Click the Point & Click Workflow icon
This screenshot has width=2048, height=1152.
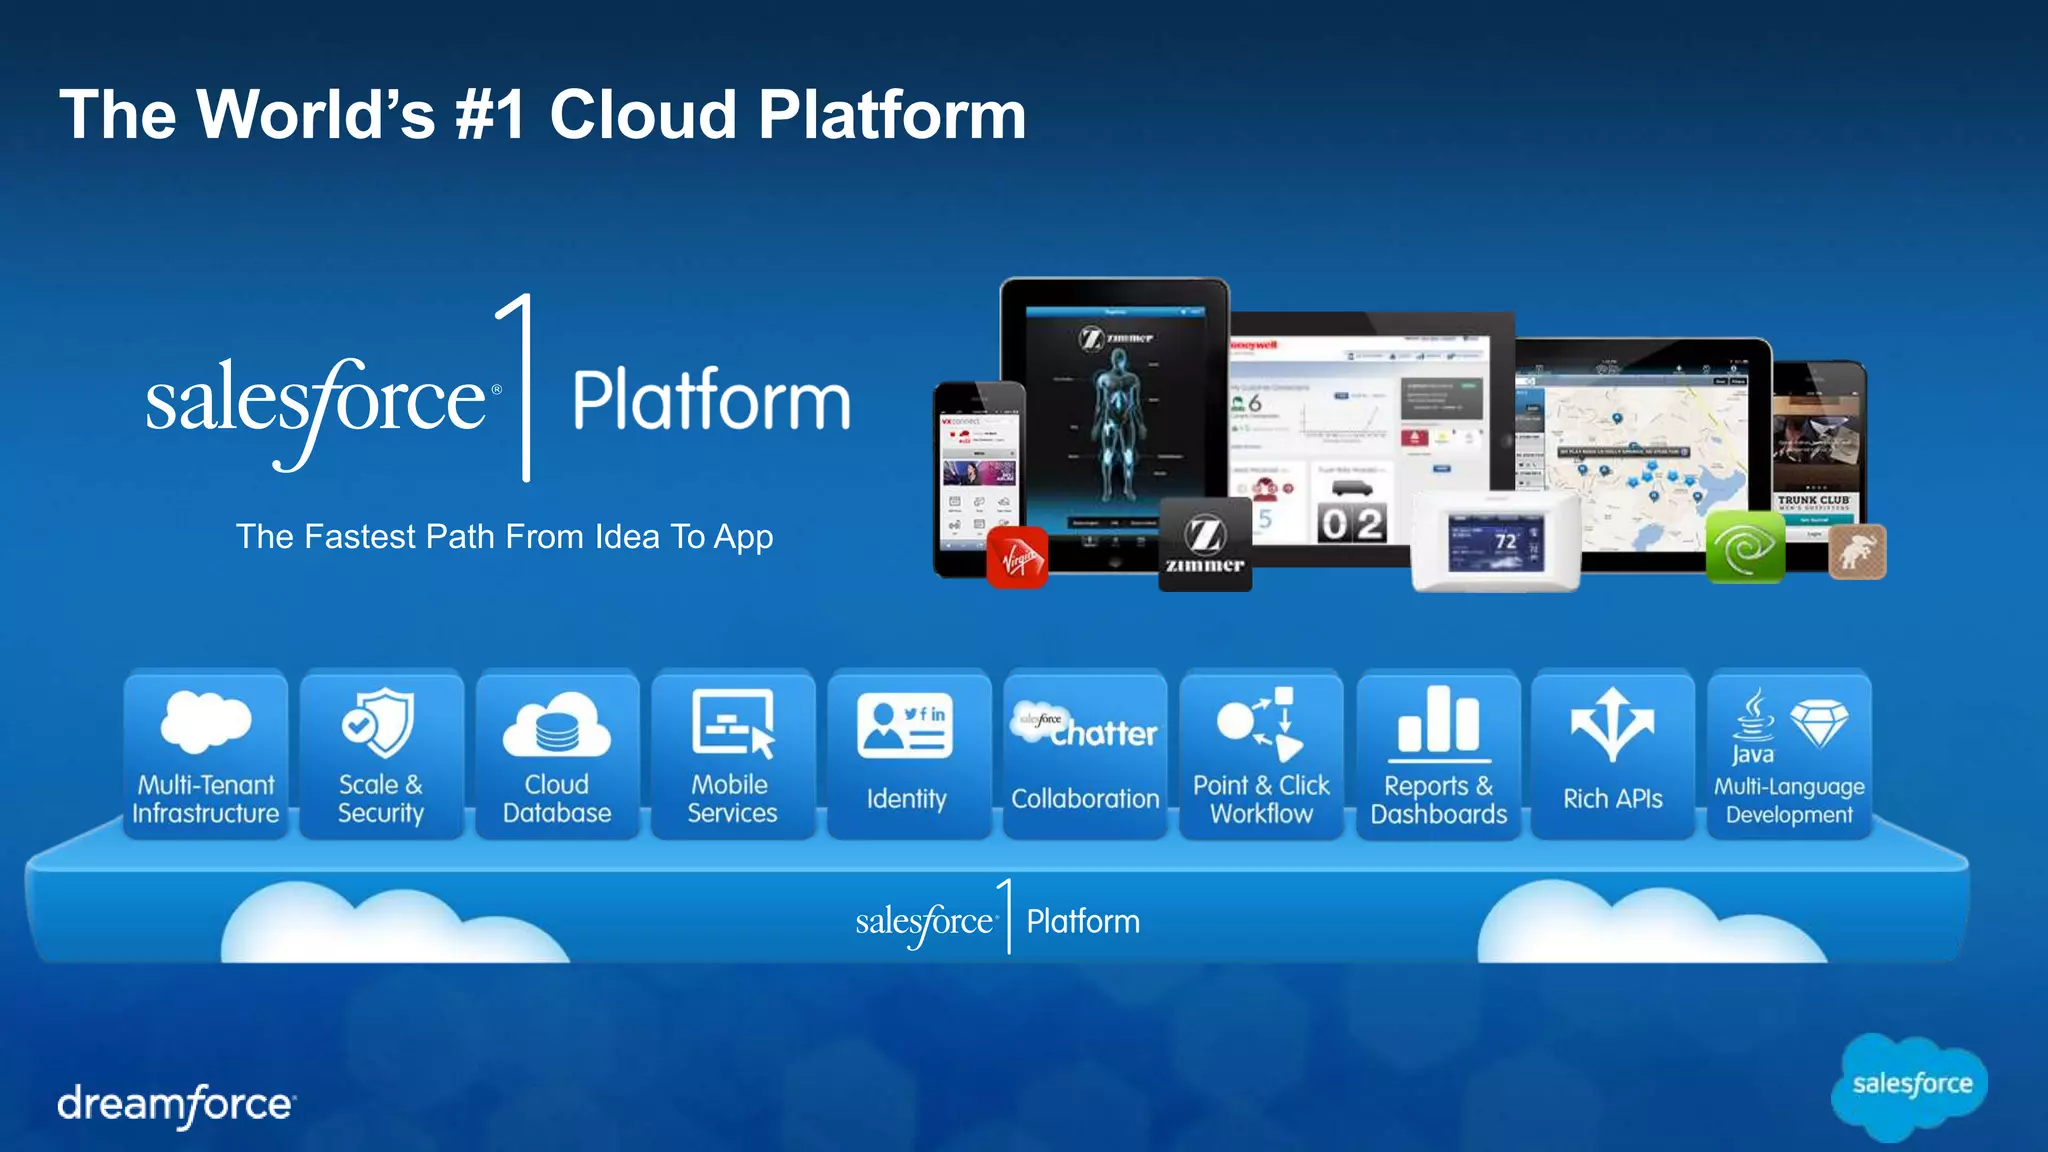pyautogui.click(x=1262, y=724)
